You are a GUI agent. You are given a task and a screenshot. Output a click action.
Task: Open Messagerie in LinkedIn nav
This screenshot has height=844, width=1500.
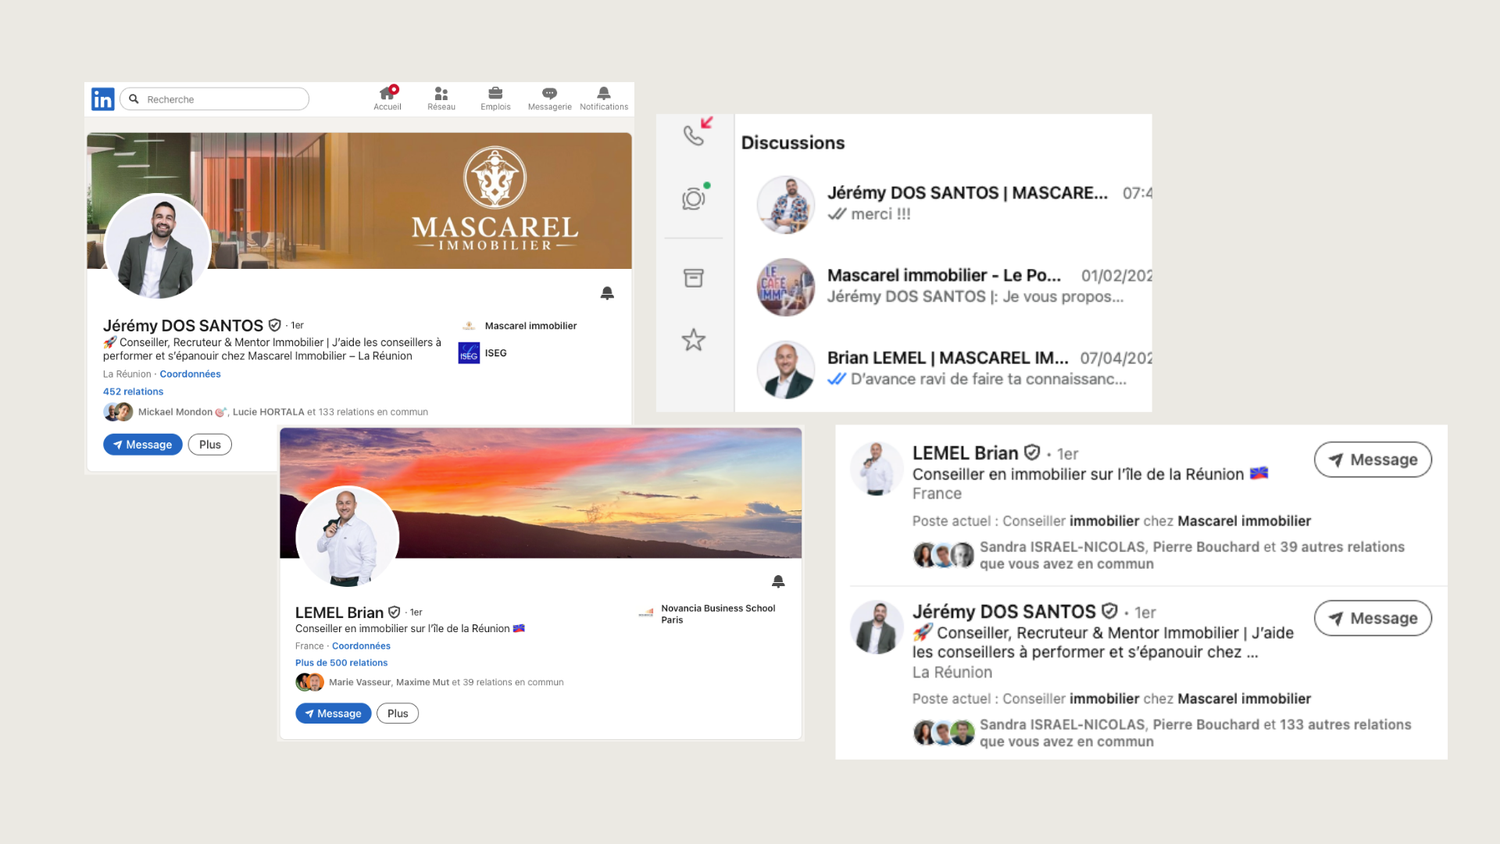pos(549,98)
